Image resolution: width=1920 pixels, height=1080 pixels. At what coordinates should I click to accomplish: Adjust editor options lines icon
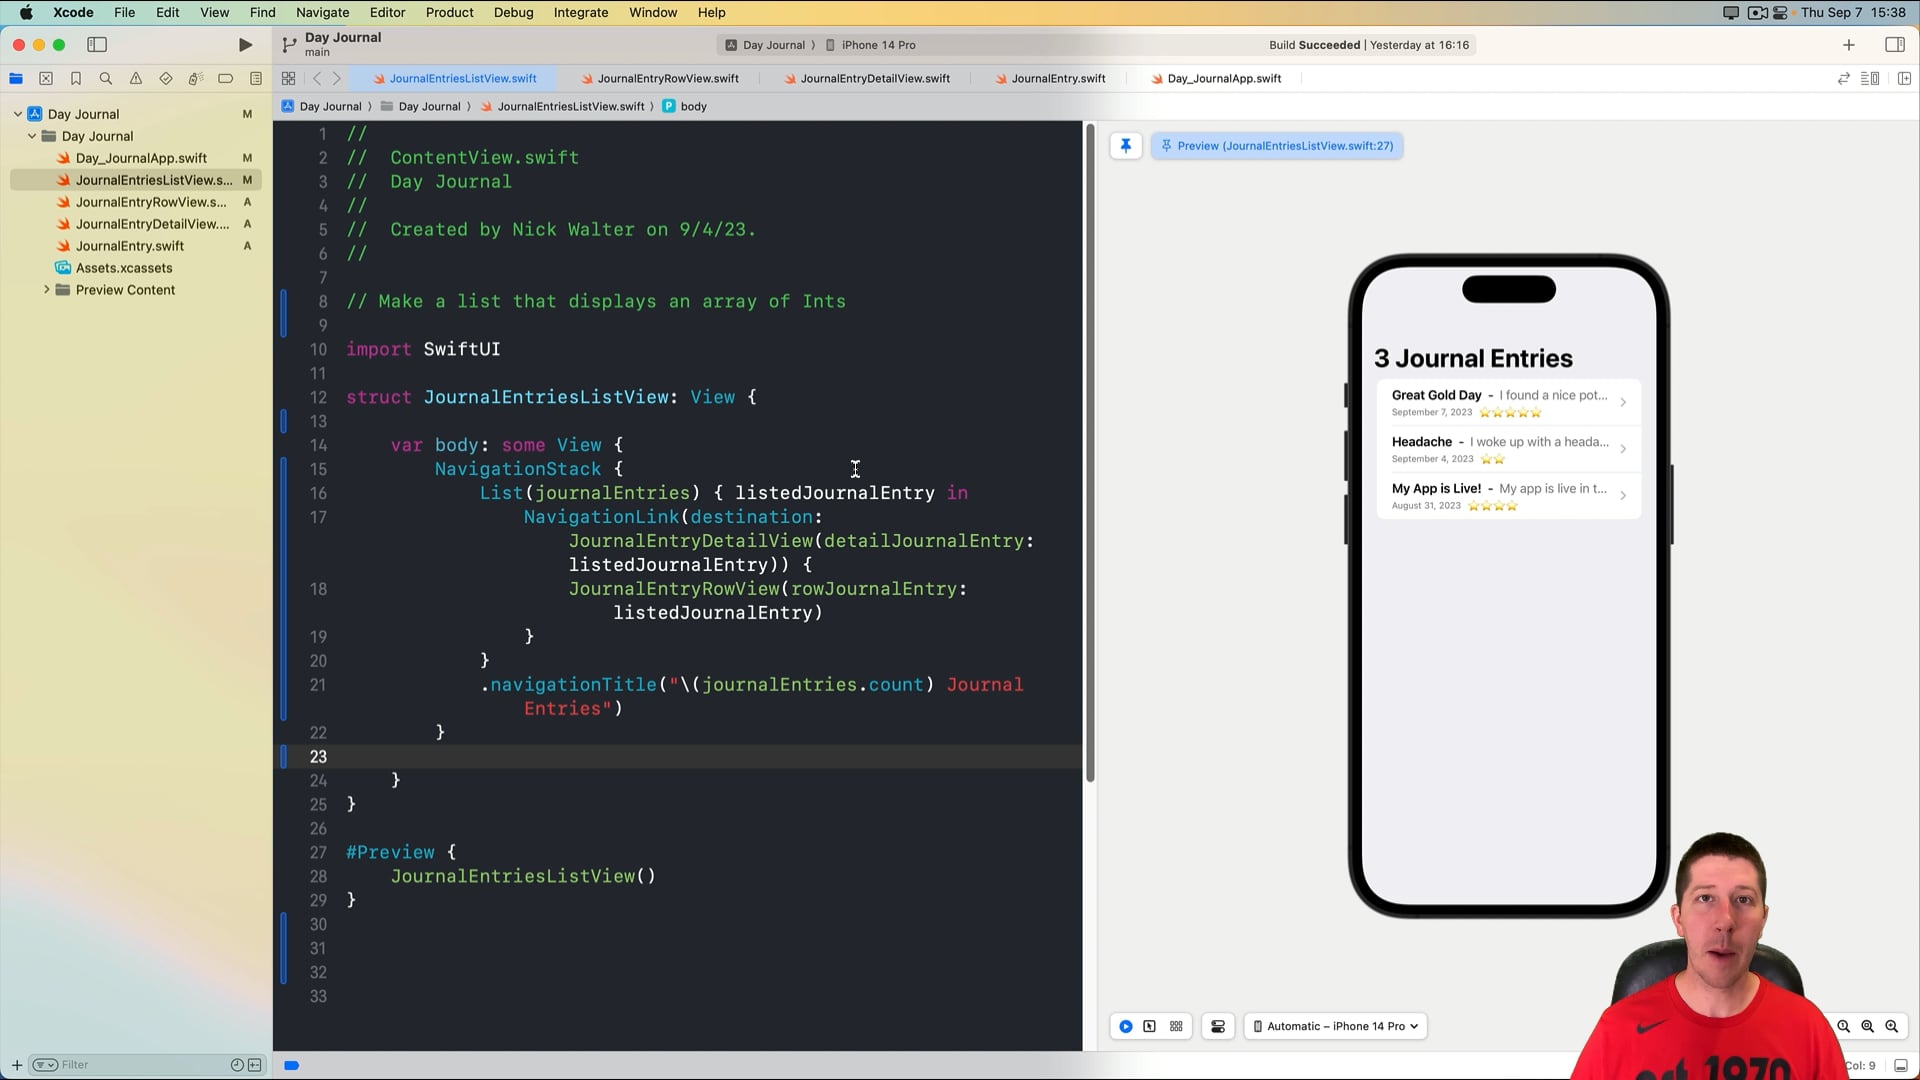point(1870,78)
